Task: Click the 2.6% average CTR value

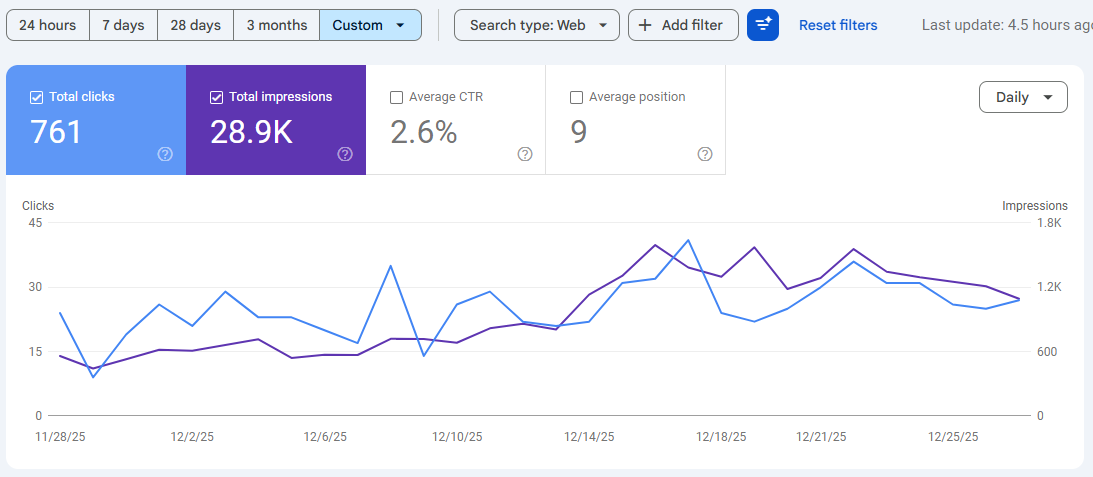Action: (424, 132)
